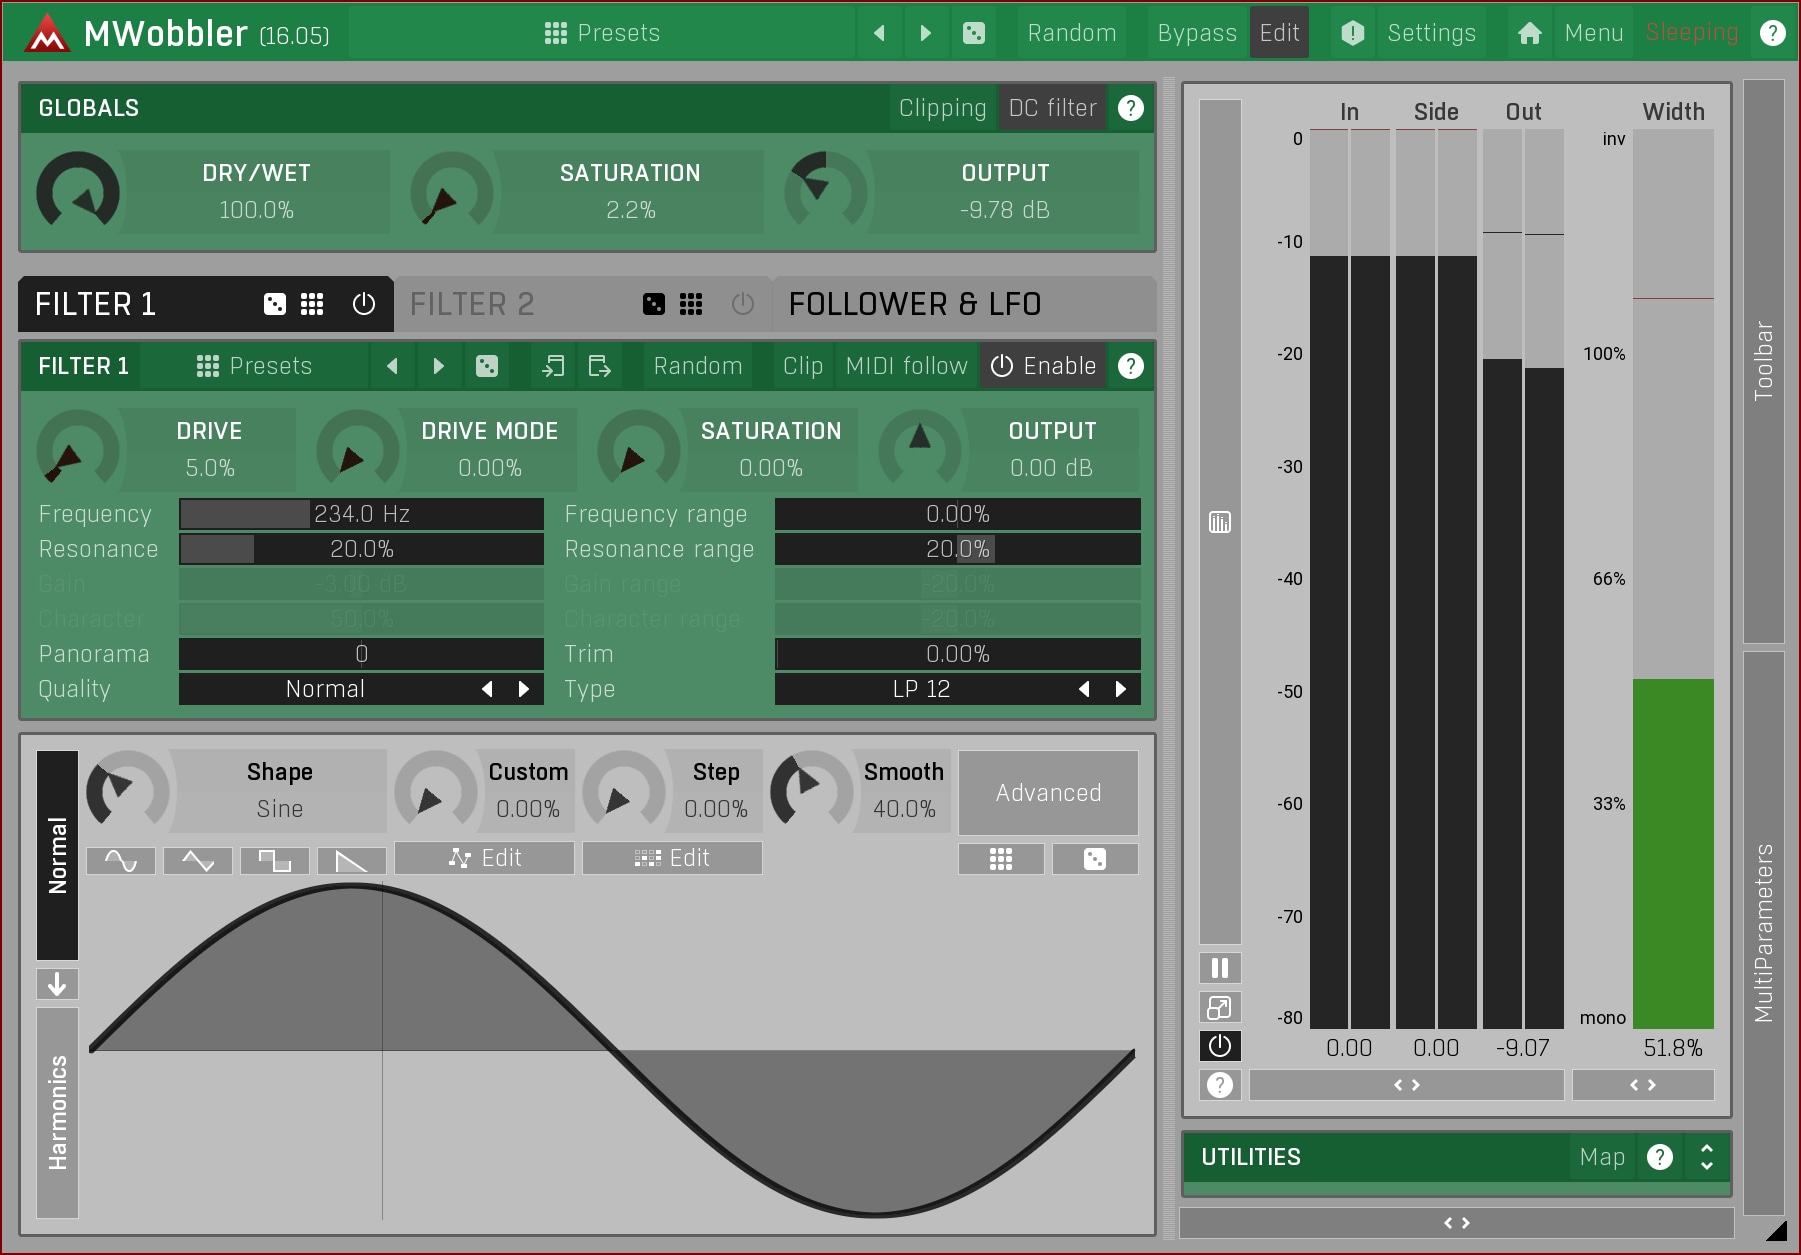Open LFO shape presets grid icon

[1001, 859]
